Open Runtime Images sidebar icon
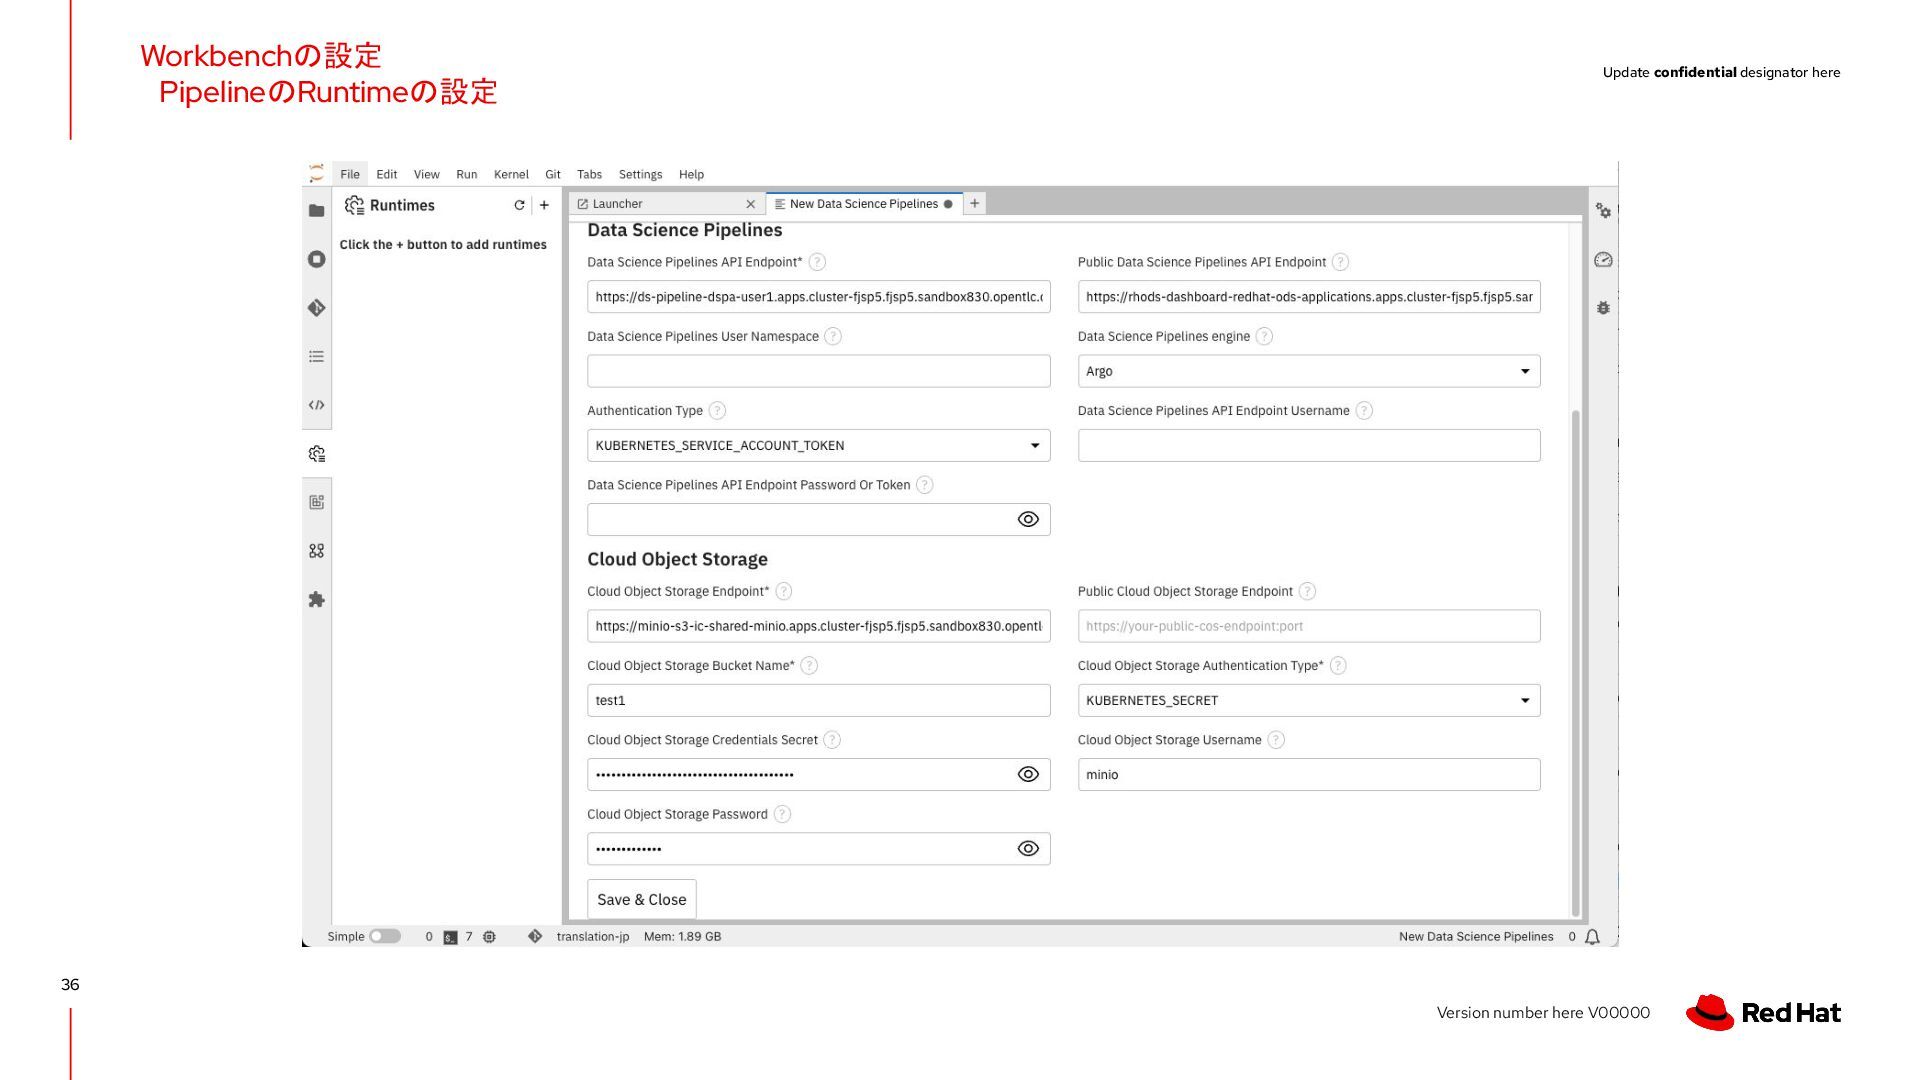The image size is (1920, 1080). click(316, 502)
